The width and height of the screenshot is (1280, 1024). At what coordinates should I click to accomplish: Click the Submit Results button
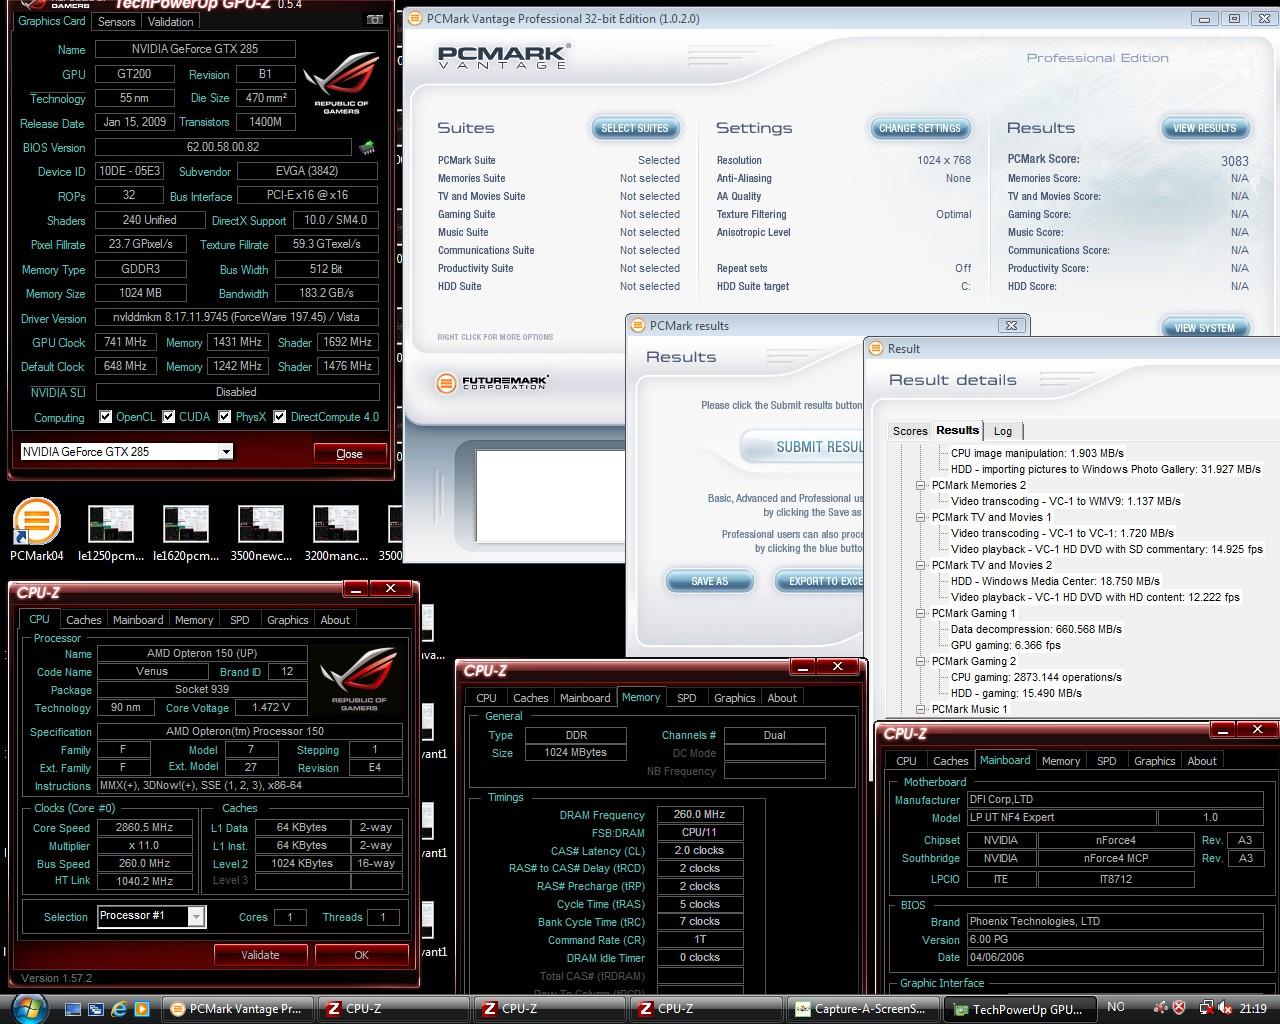click(x=802, y=447)
